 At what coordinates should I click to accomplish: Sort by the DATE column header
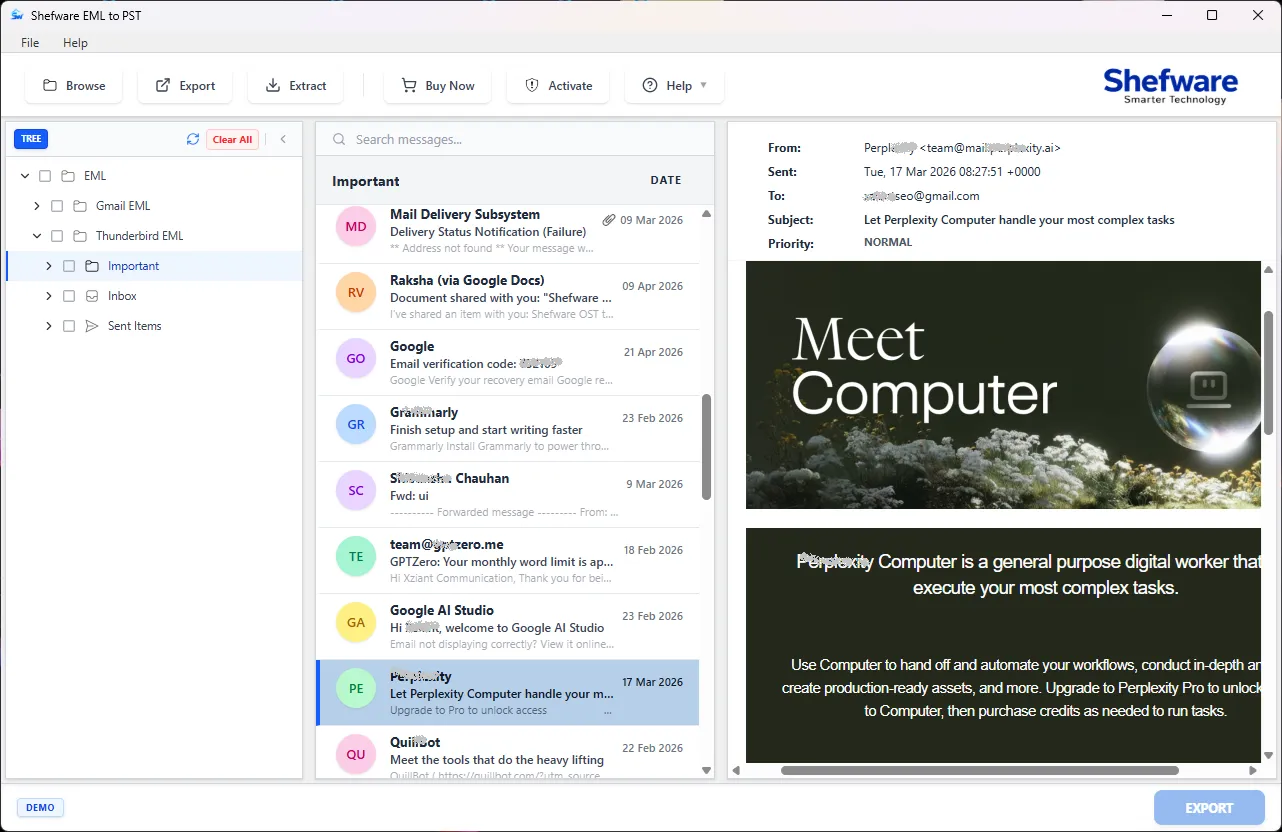click(x=666, y=181)
